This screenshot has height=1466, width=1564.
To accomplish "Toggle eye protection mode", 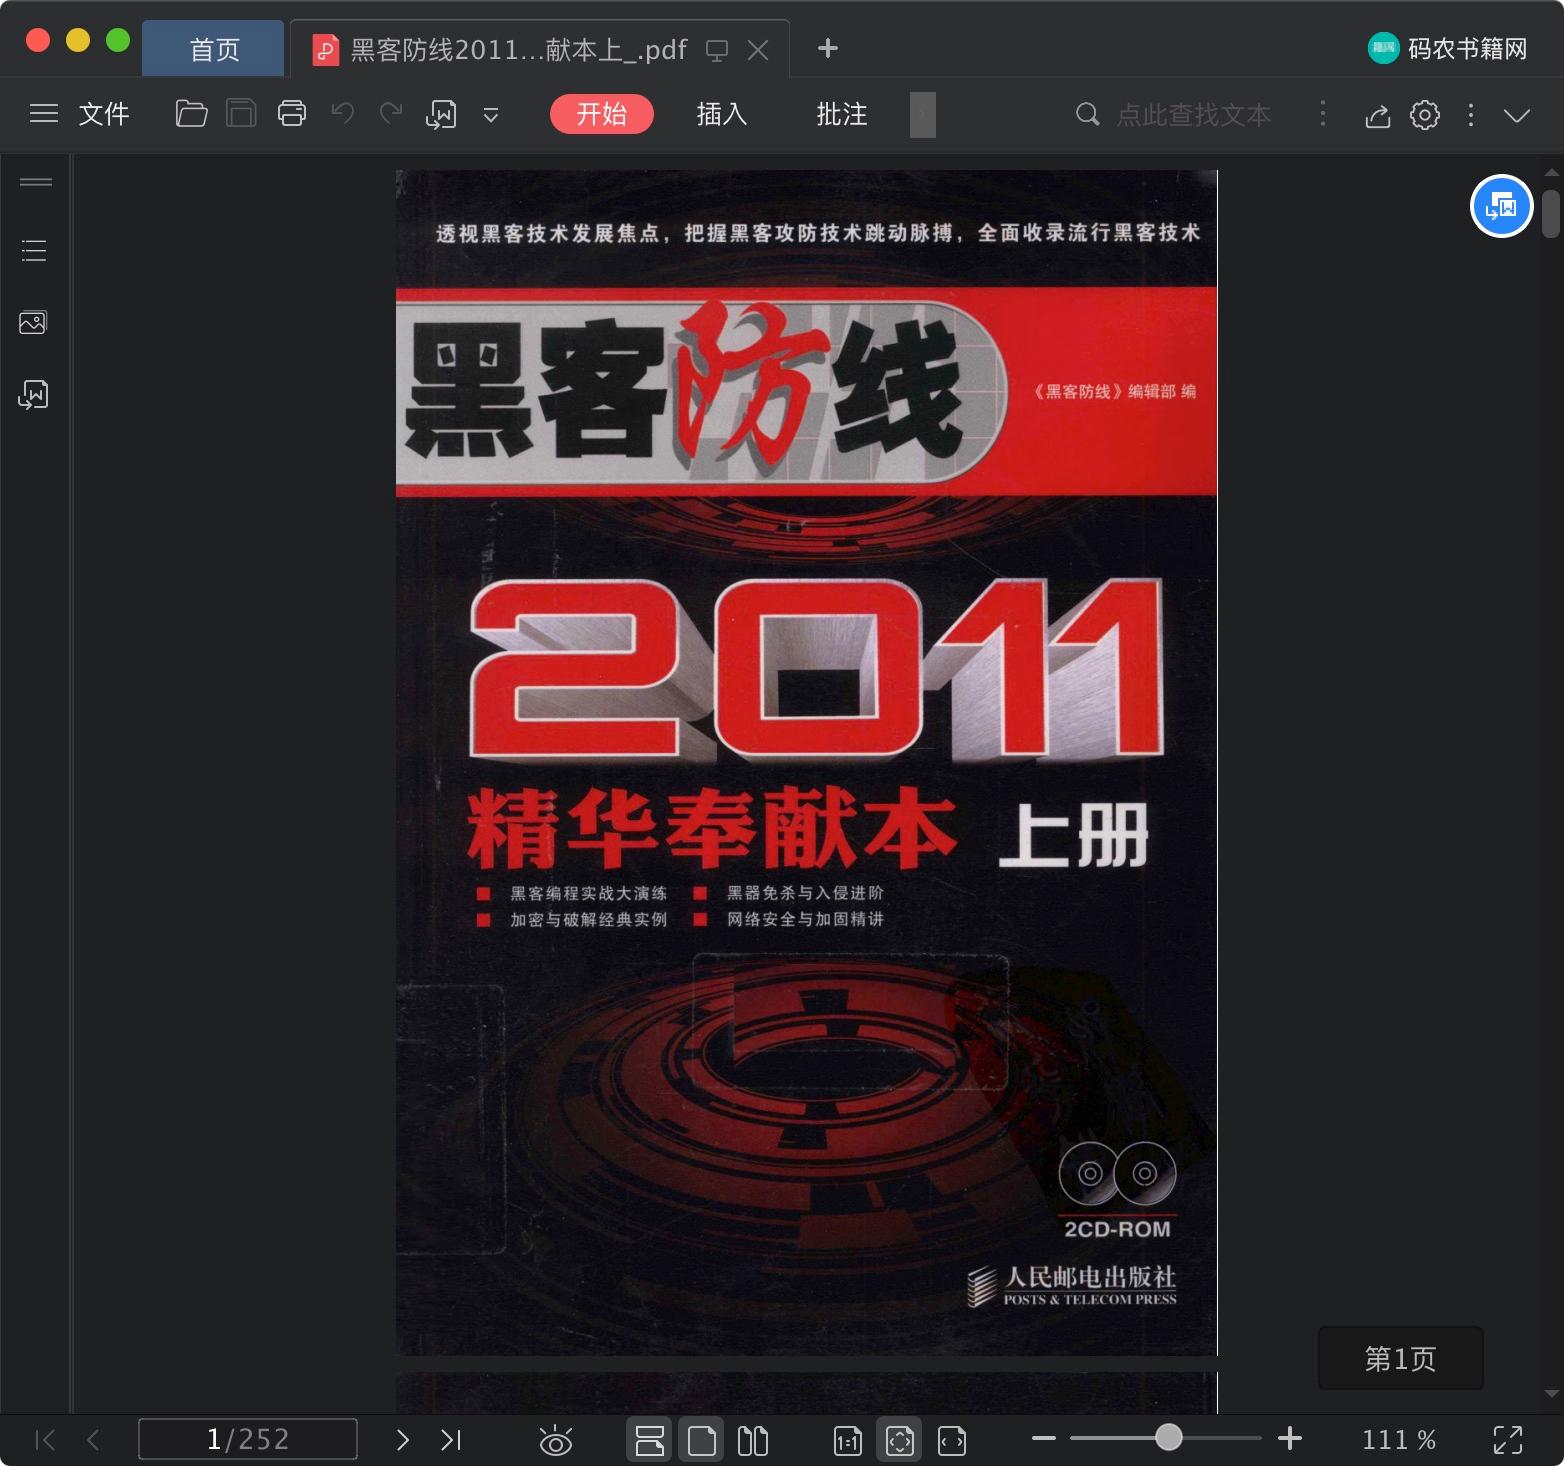I will click(x=555, y=1440).
